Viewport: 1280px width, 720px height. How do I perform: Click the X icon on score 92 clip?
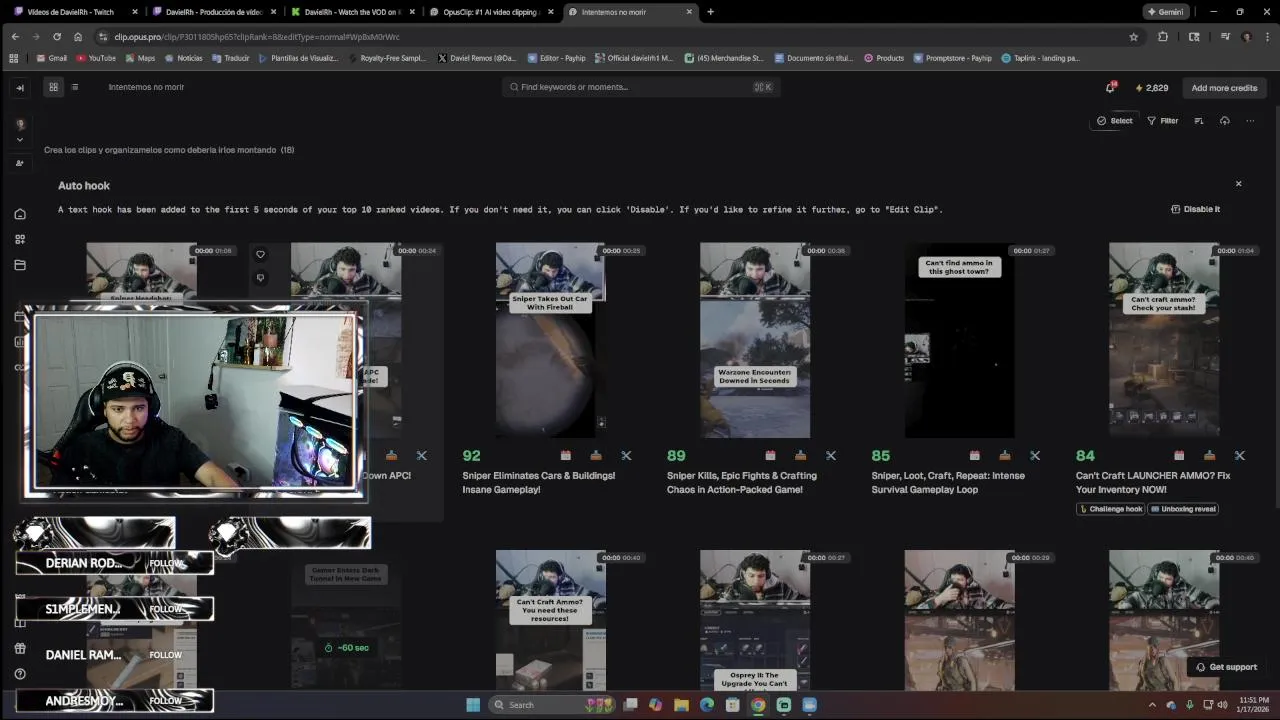(x=626, y=456)
